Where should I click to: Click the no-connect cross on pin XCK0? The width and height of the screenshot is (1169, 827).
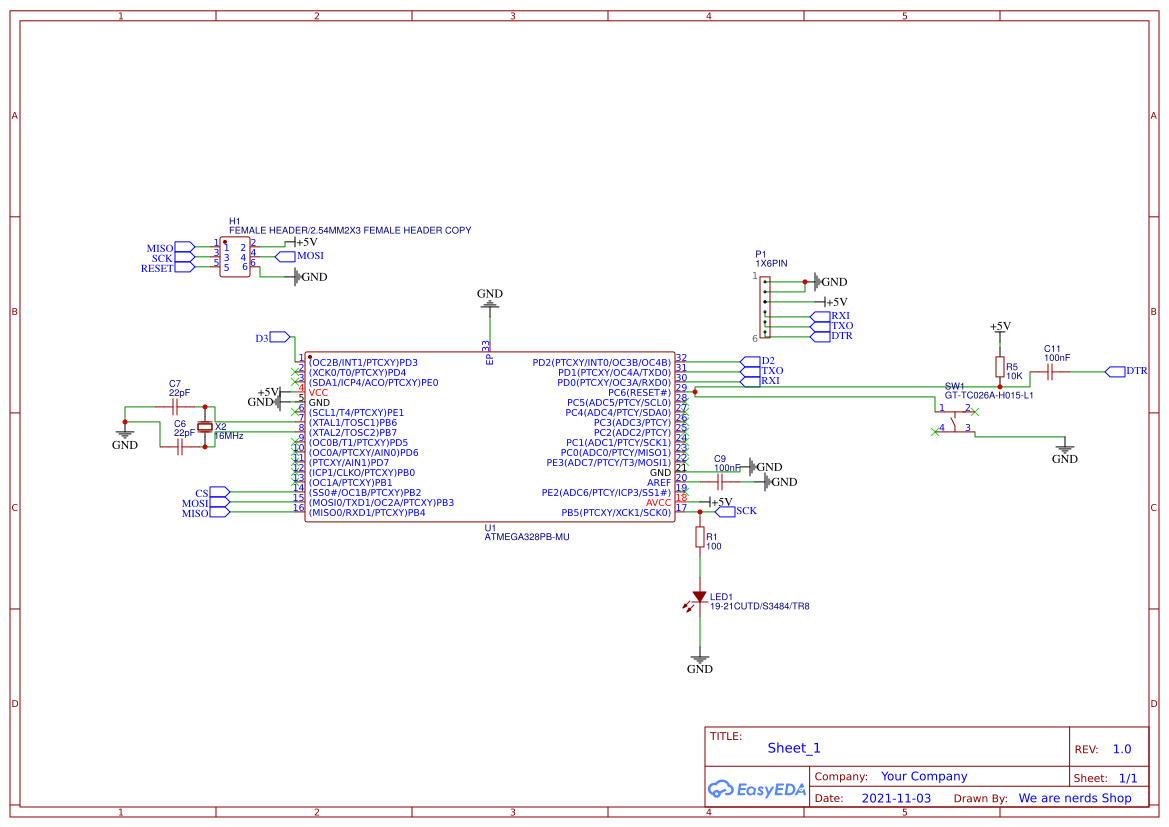coord(294,371)
